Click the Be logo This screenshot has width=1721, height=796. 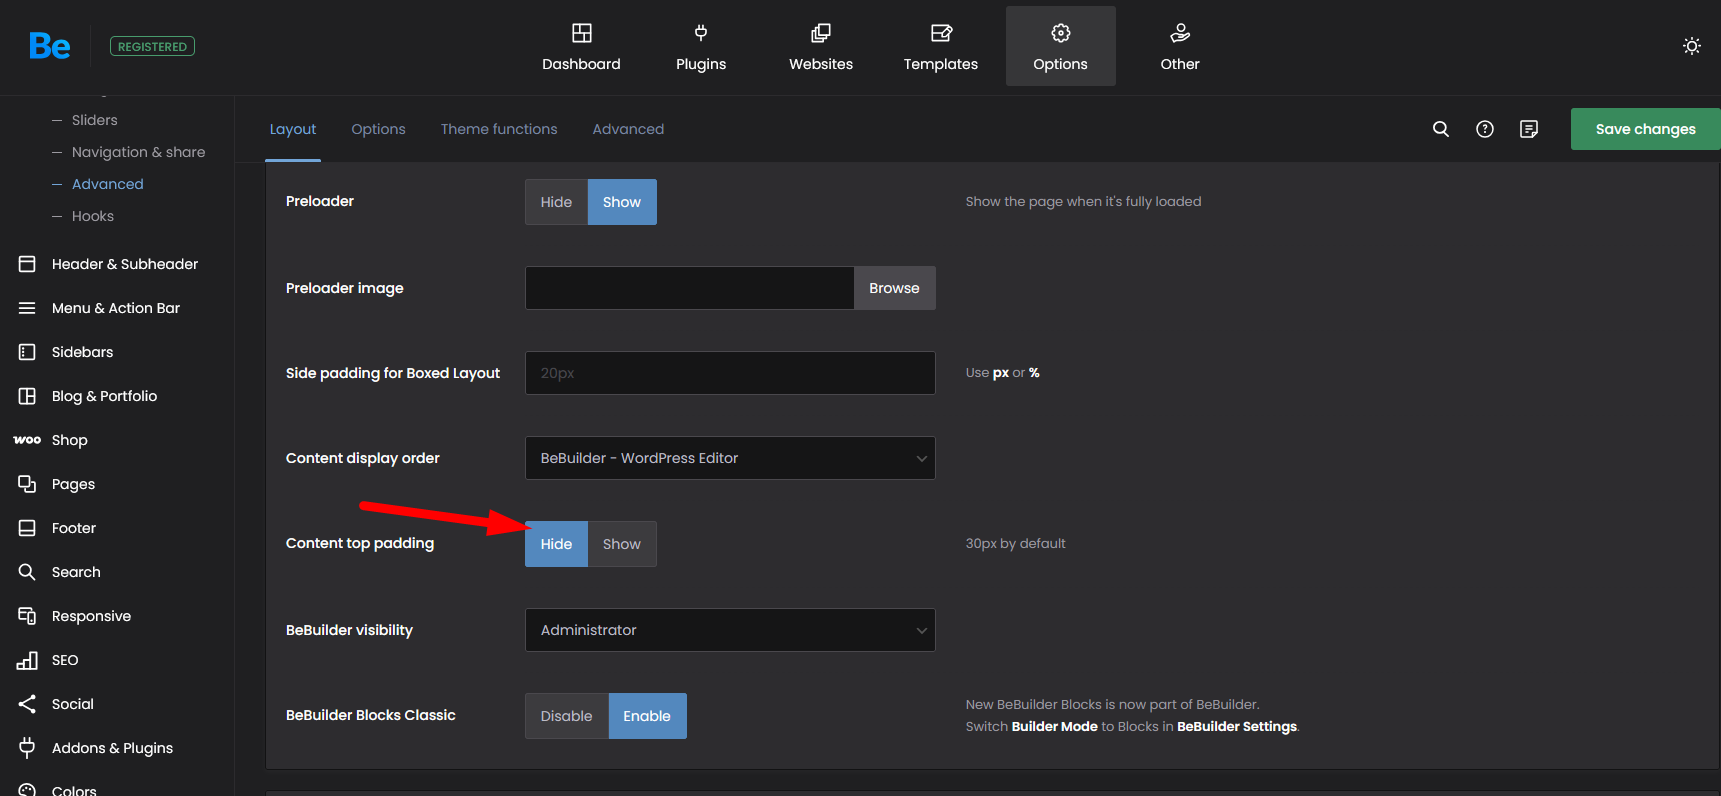click(x=50, y=46)
